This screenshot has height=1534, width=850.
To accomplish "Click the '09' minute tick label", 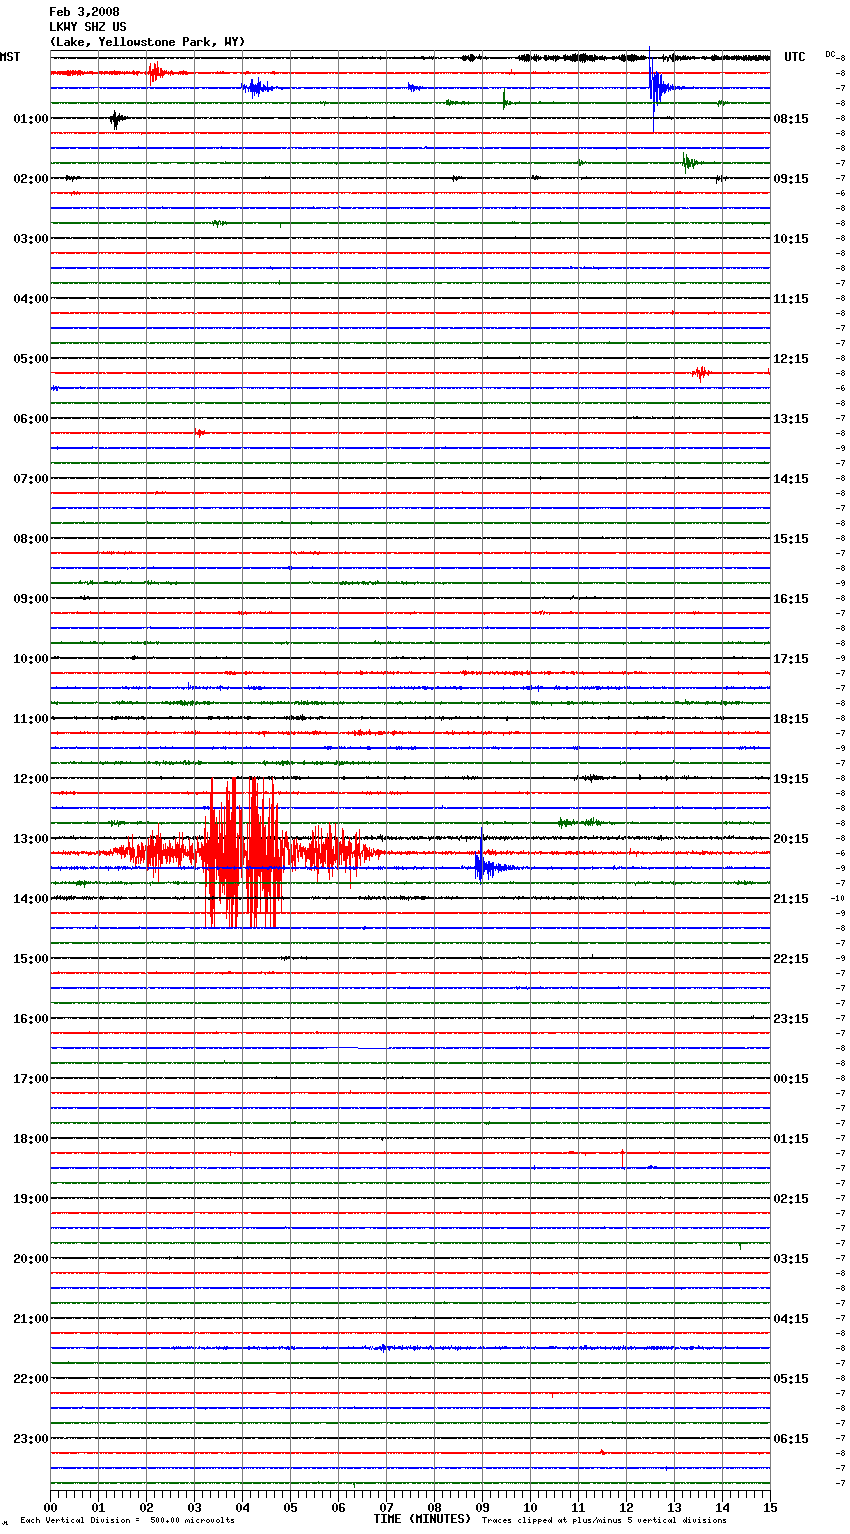I will click(x=482, y=1507).
